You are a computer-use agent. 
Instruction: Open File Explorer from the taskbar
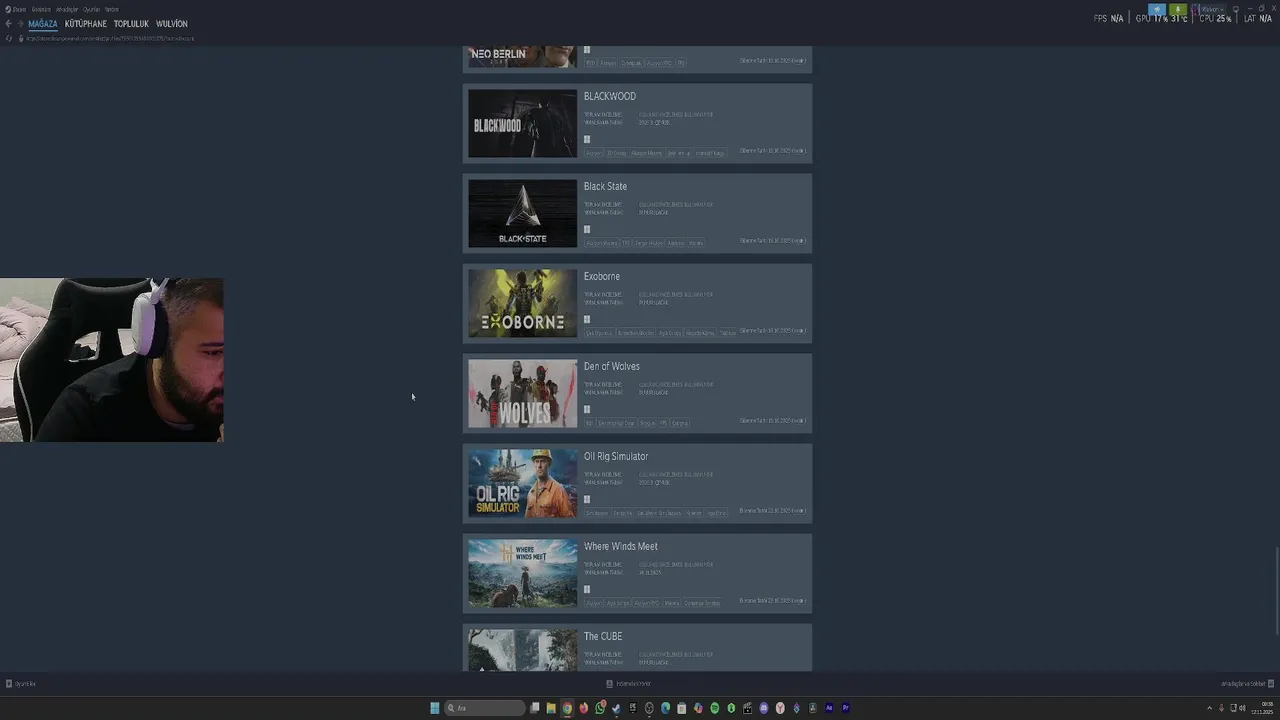click(x=551, y=708)
